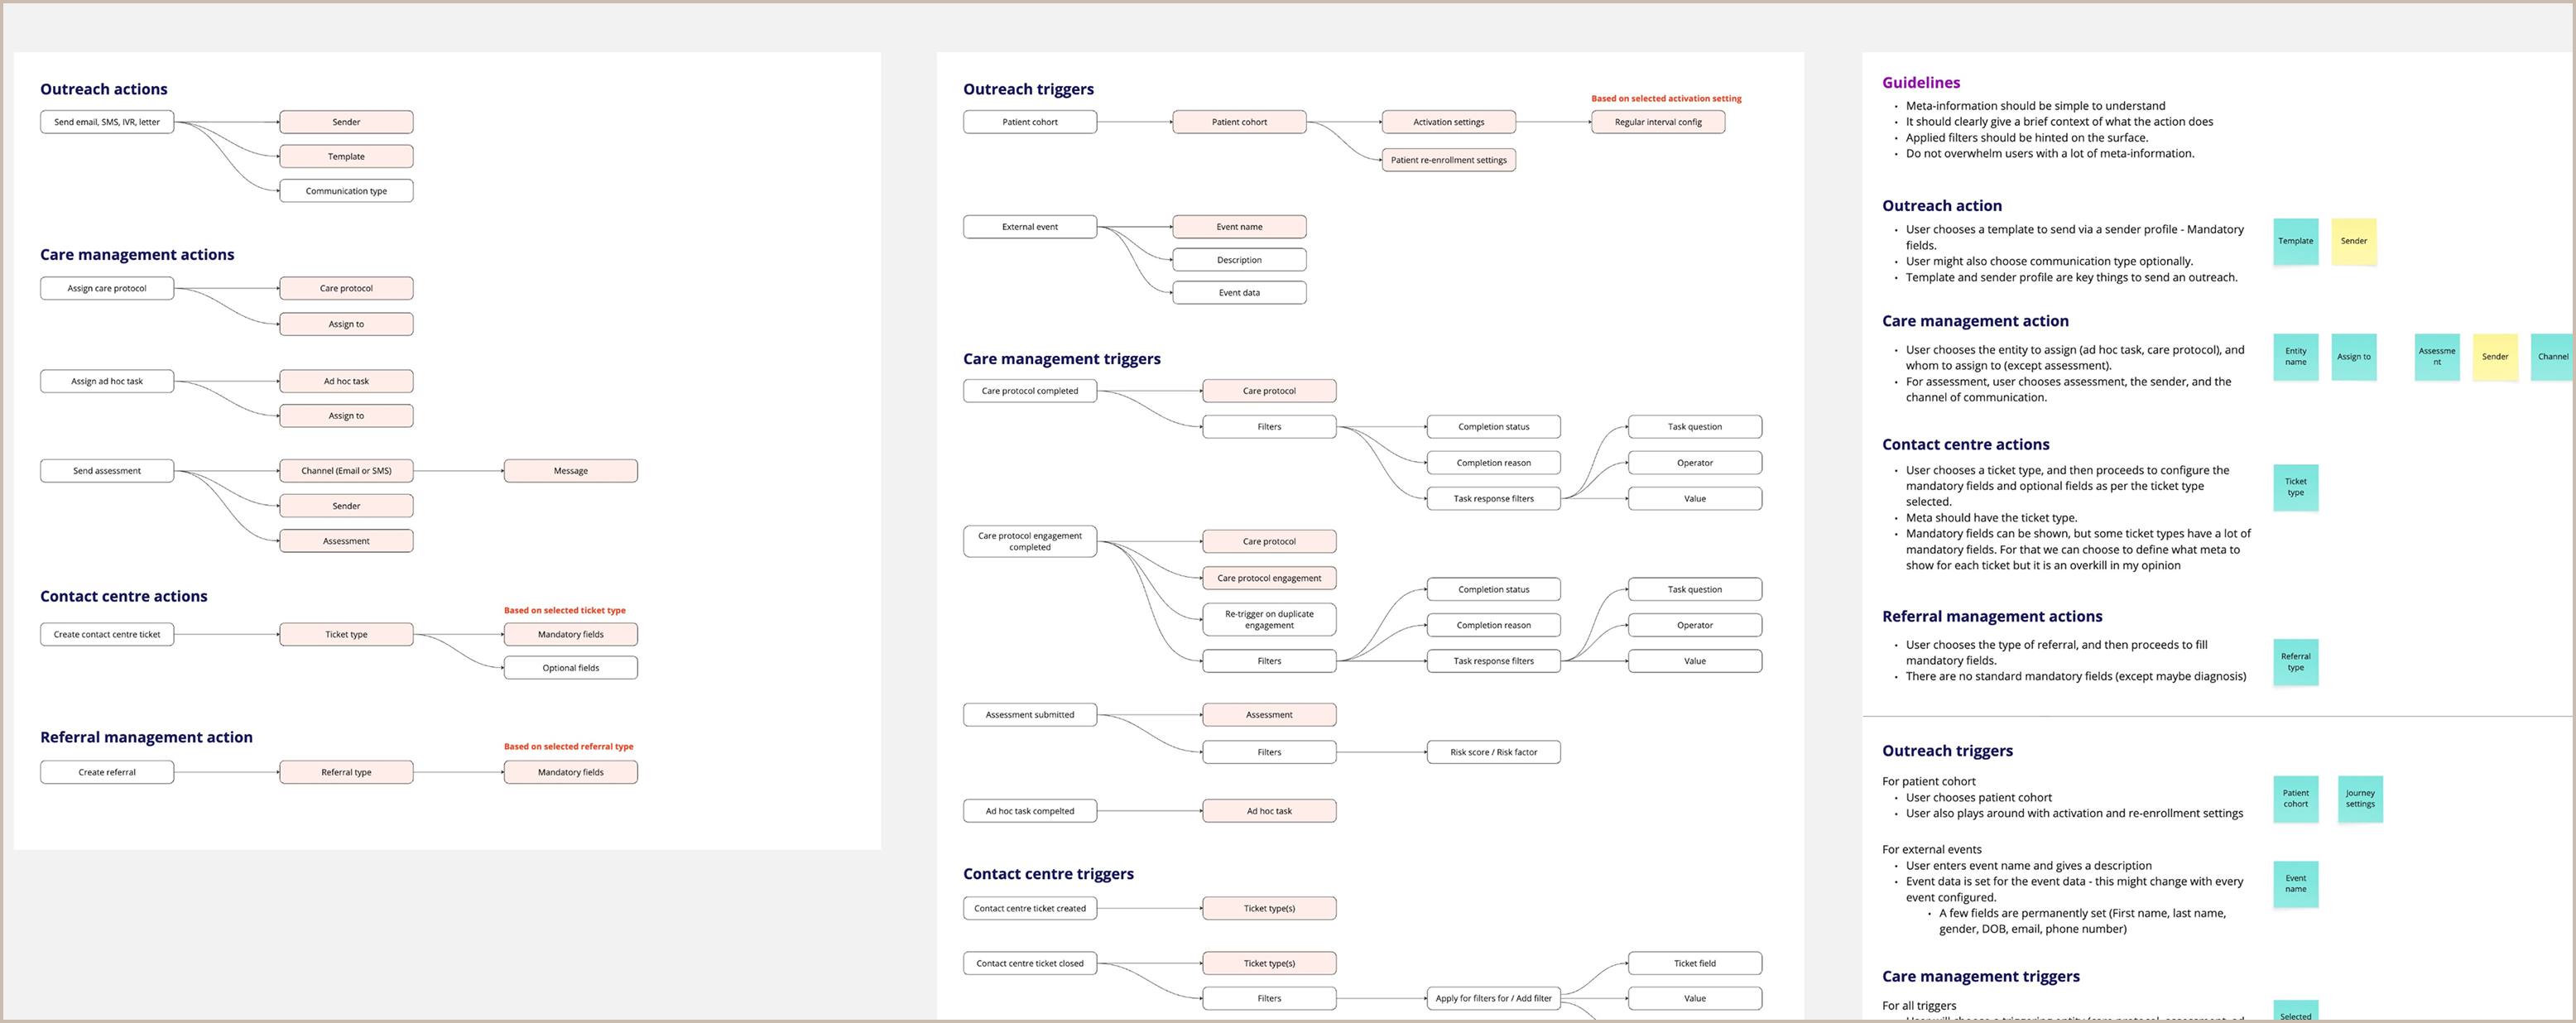Click the 'Outreach actions' heading

tap(104, 89)
